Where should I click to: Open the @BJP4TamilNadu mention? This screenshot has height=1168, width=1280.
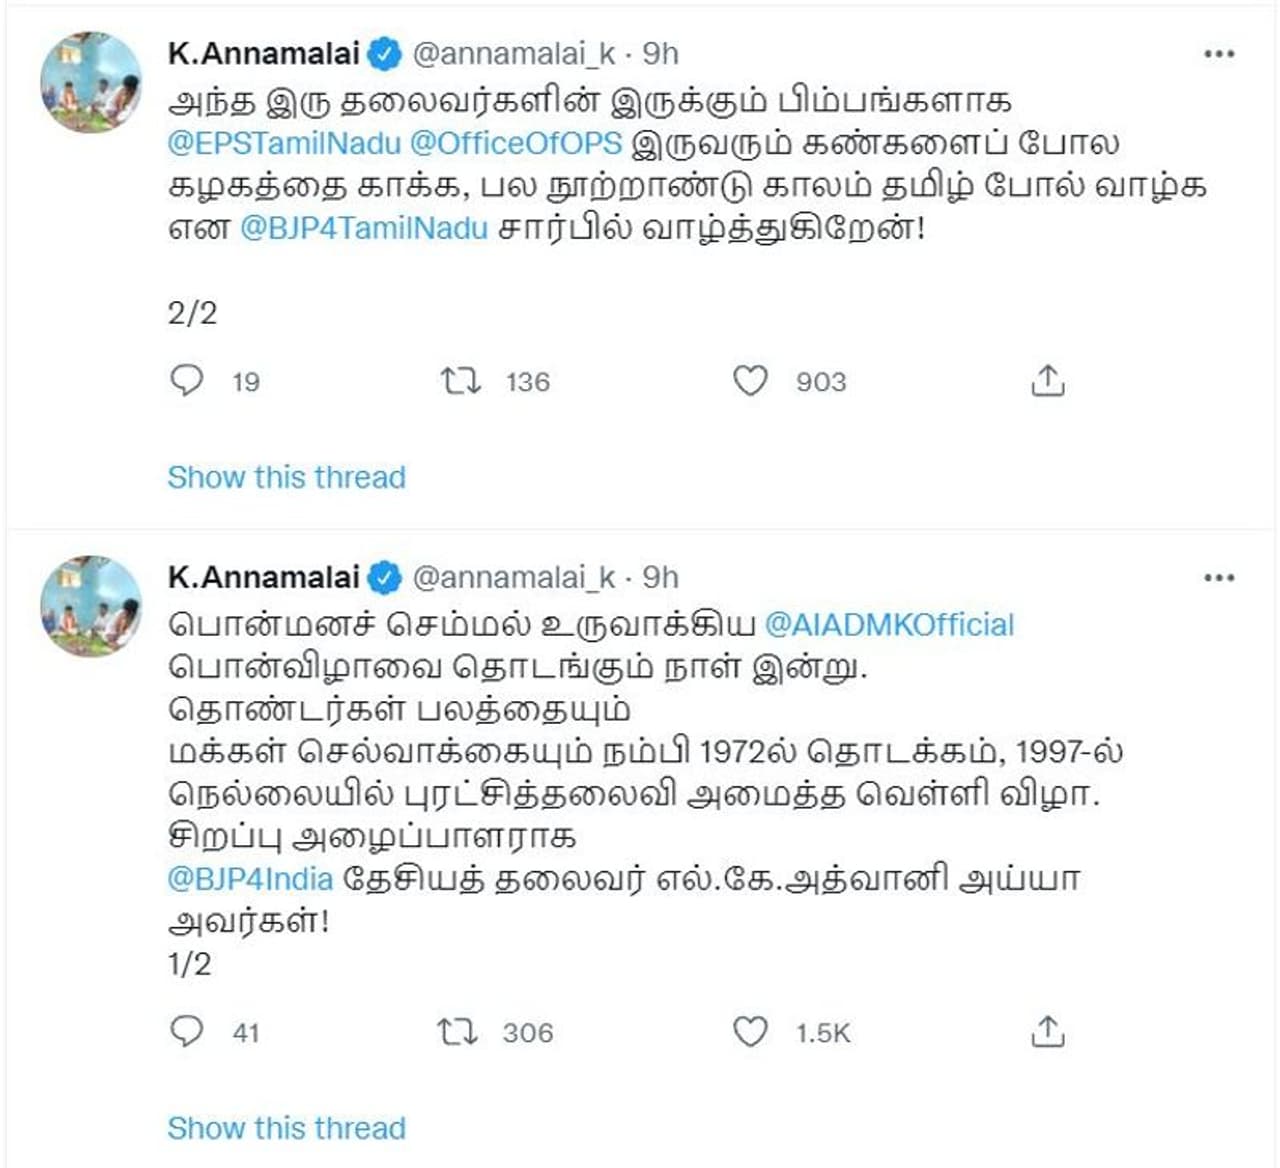pyautogui.click(x=364, y=228)
